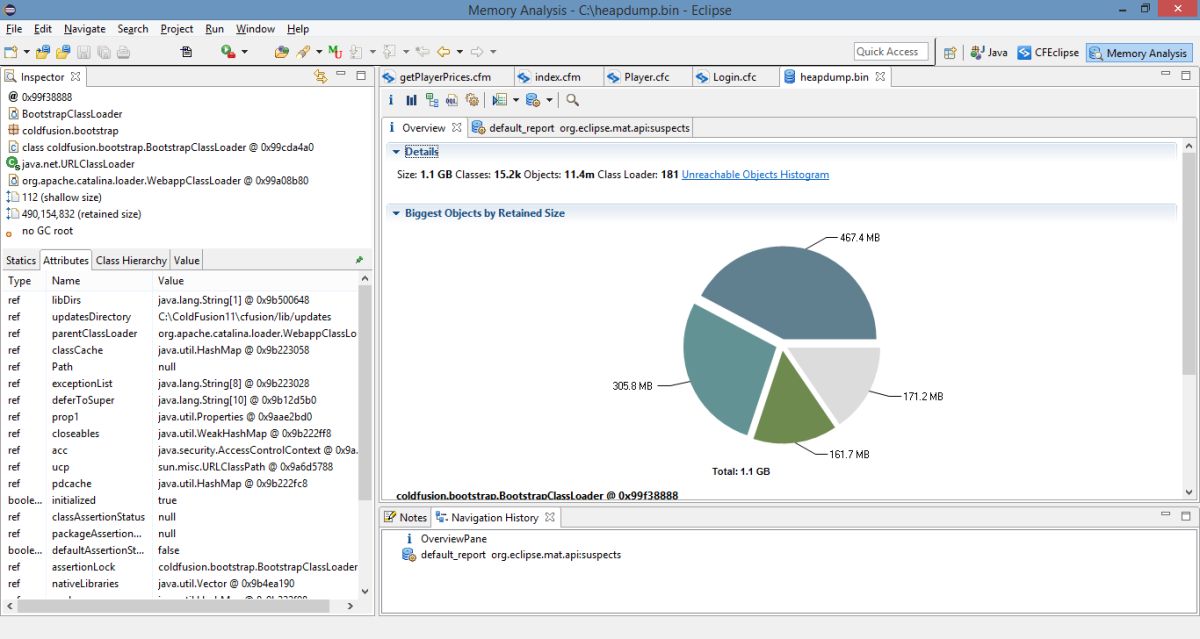The height and width of the screenshot is (639, 1200).
Task: Maximize the Inspector view
Action: 360,74
